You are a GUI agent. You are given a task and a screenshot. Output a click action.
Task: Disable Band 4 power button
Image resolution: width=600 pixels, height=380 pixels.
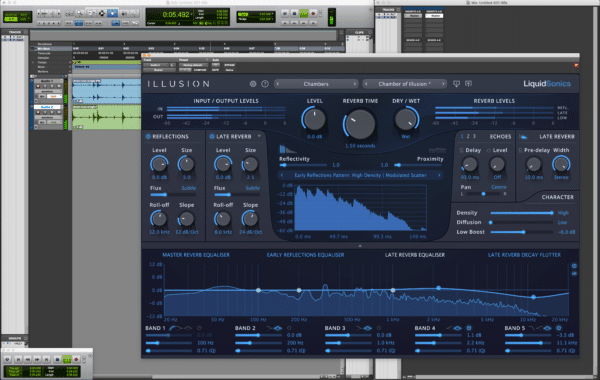point(469,328)
